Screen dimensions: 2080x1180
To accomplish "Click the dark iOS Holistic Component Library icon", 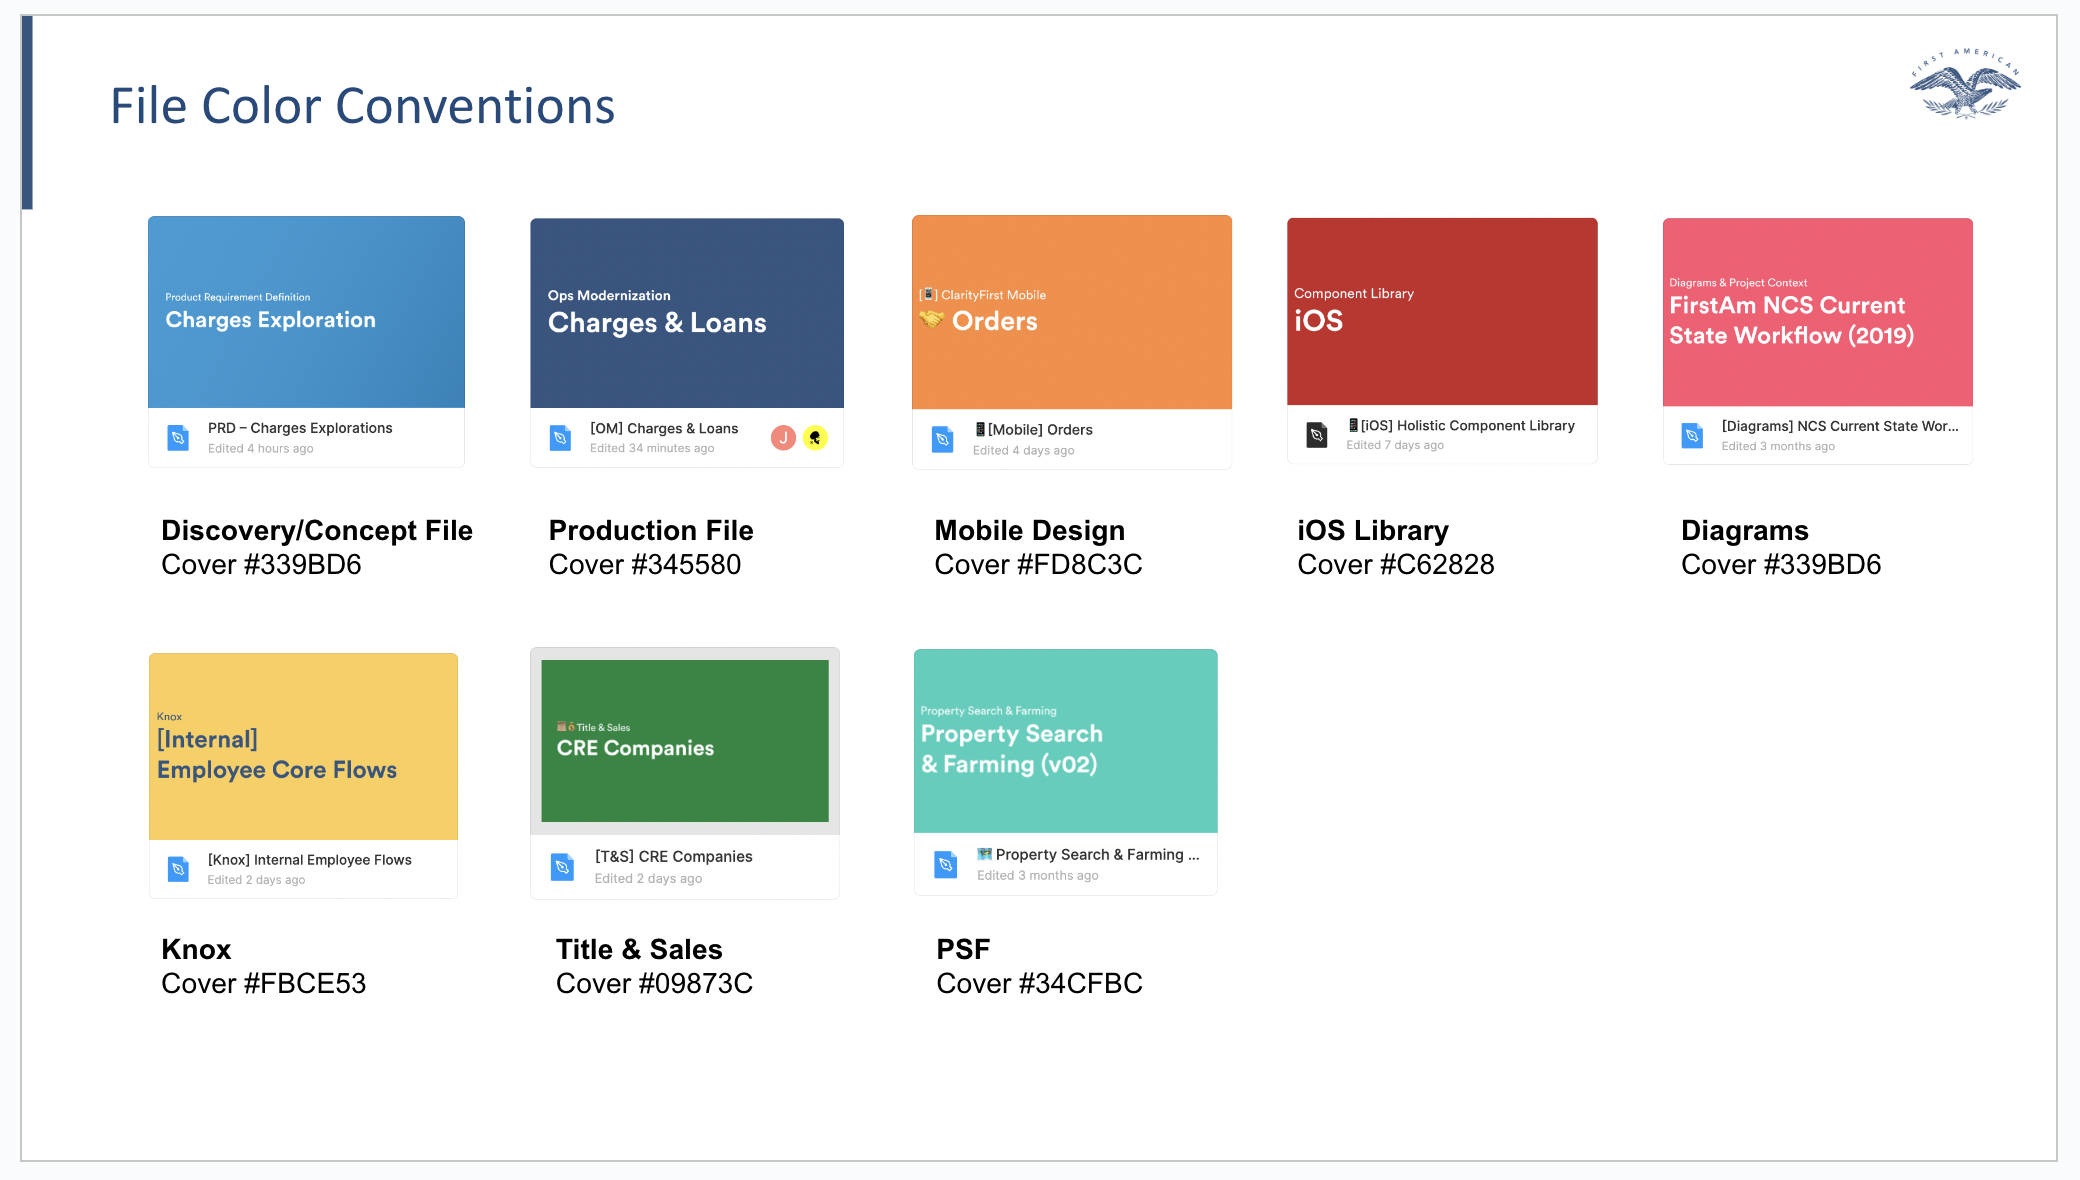I will click(1317, 435).
